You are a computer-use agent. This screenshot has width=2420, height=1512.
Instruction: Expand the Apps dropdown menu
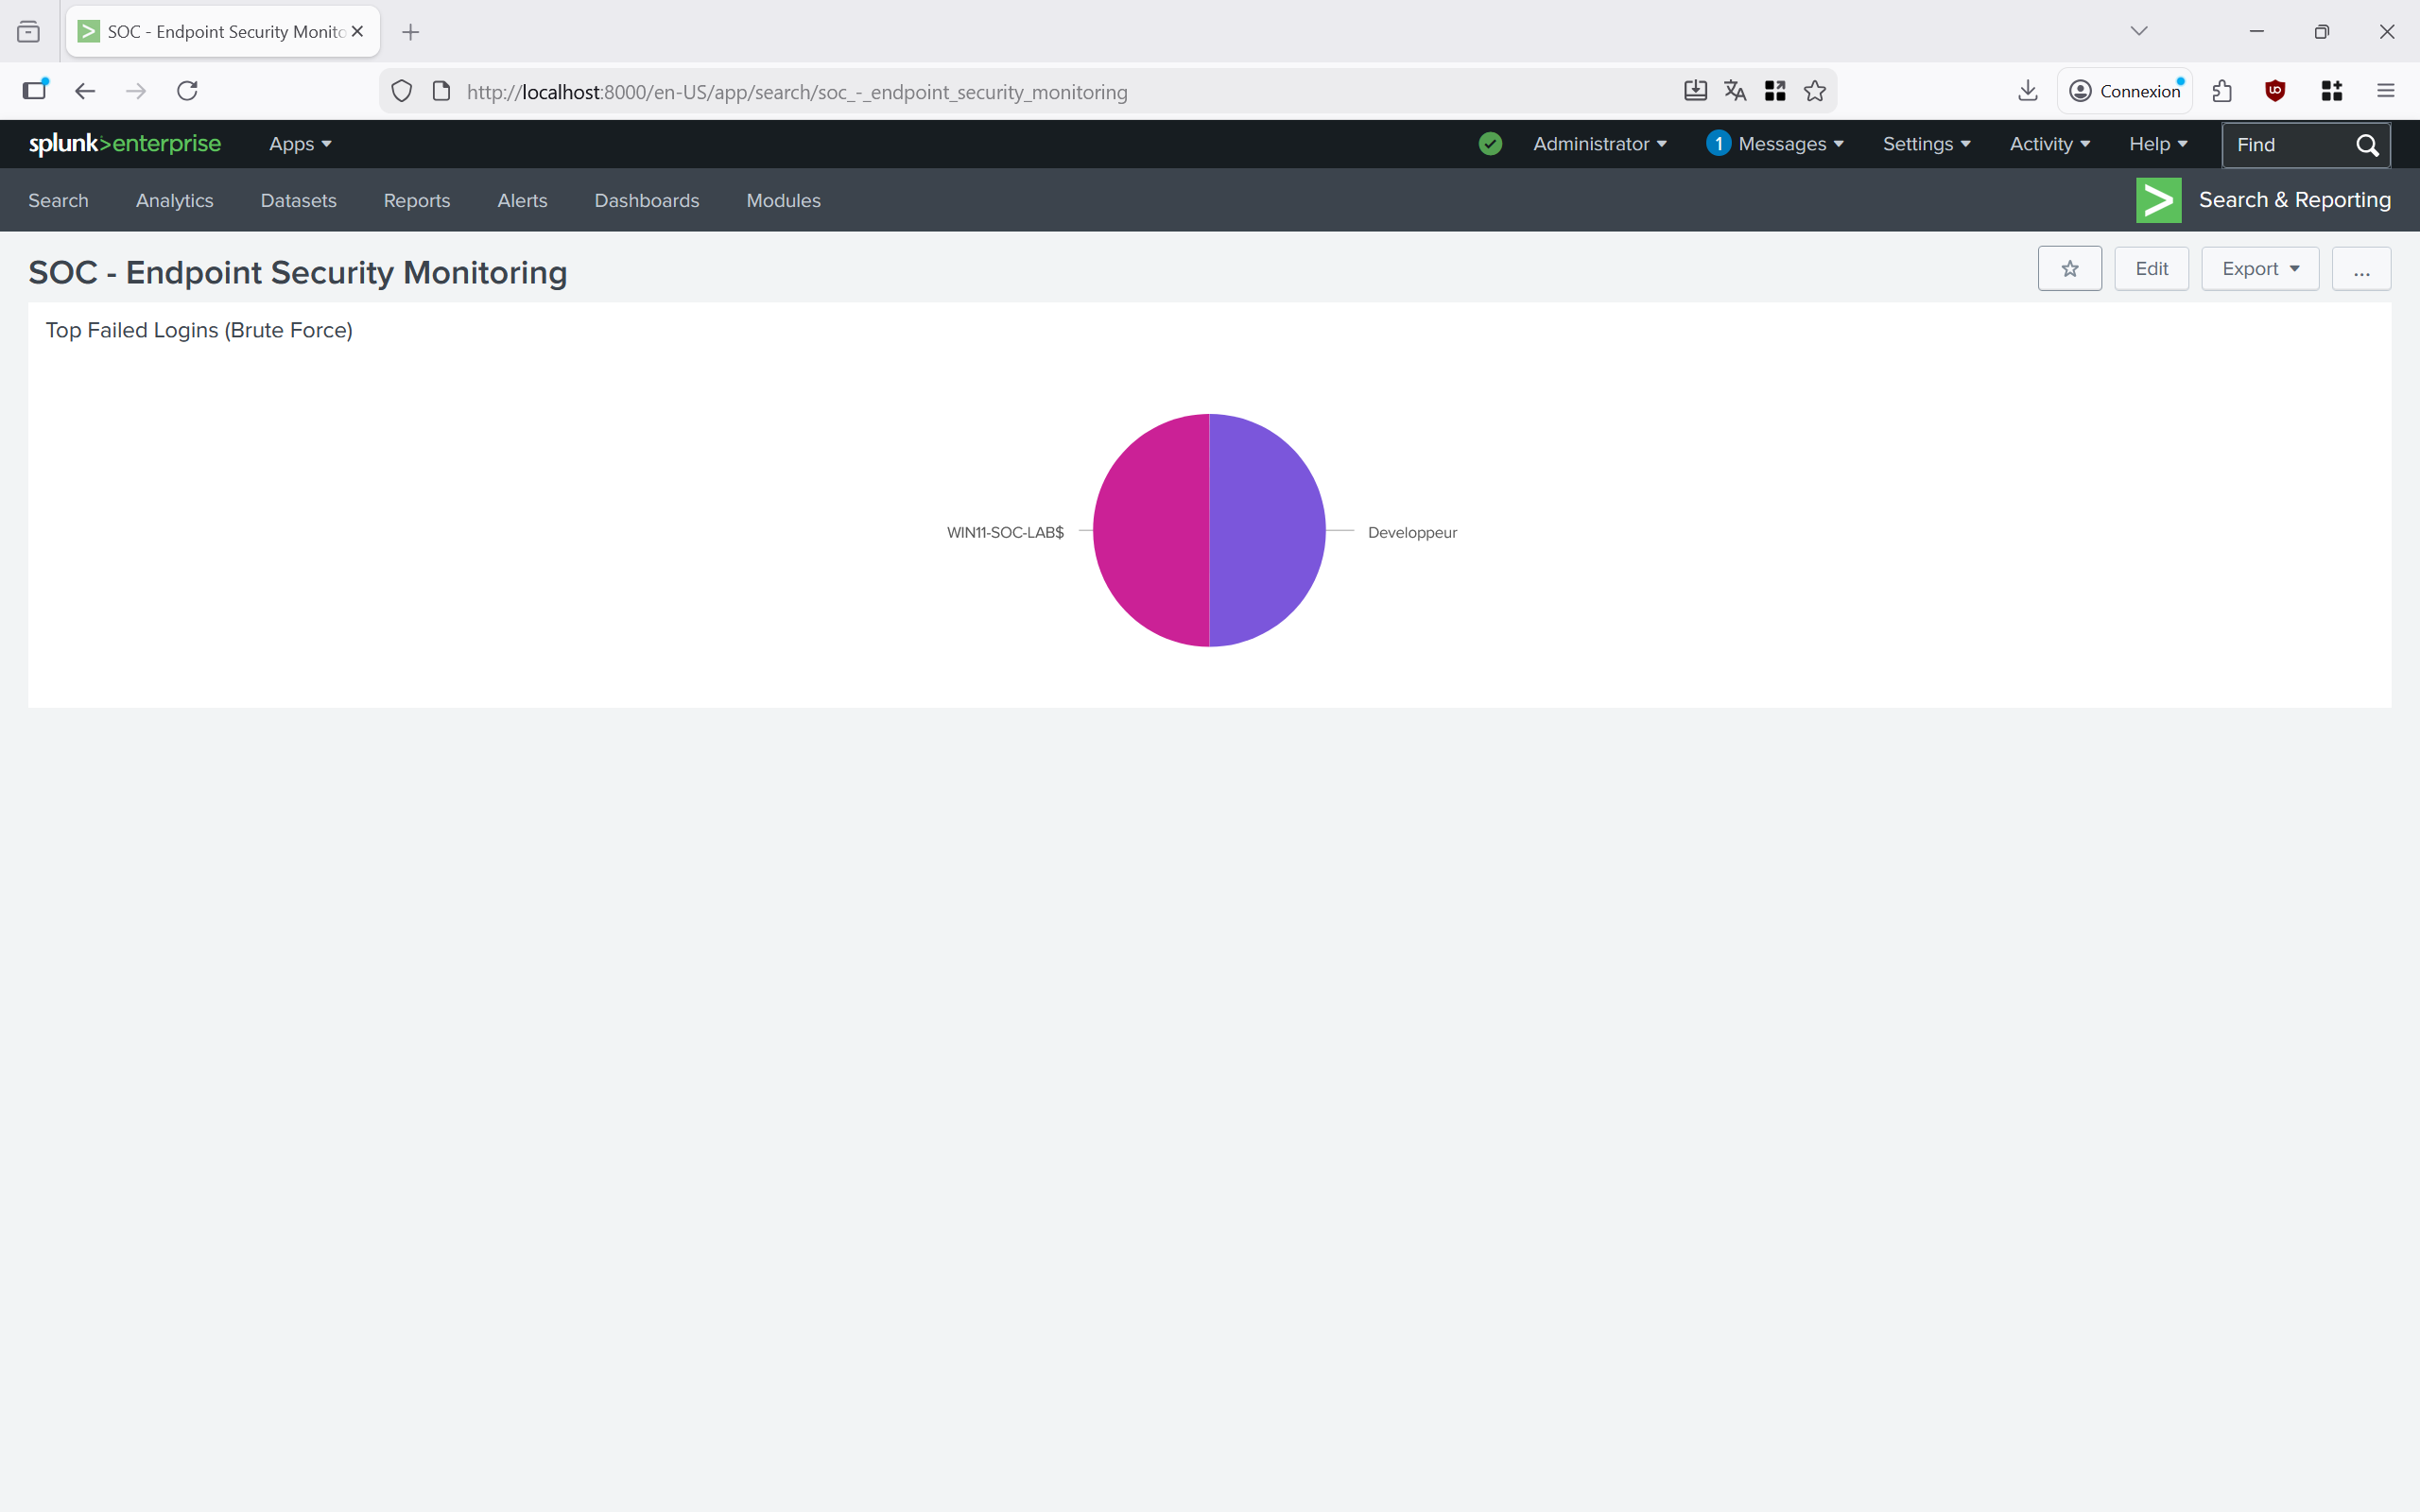[300, 144]
